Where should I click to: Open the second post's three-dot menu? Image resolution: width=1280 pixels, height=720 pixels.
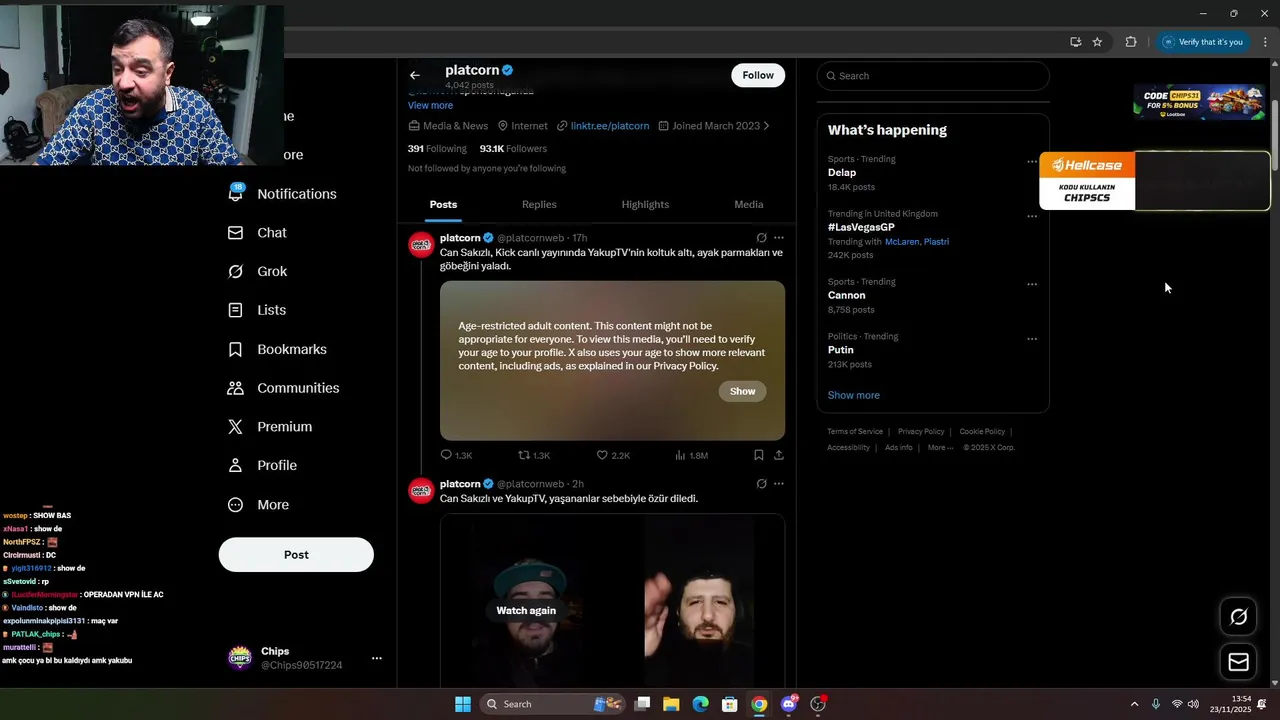(x=779, y=484)
